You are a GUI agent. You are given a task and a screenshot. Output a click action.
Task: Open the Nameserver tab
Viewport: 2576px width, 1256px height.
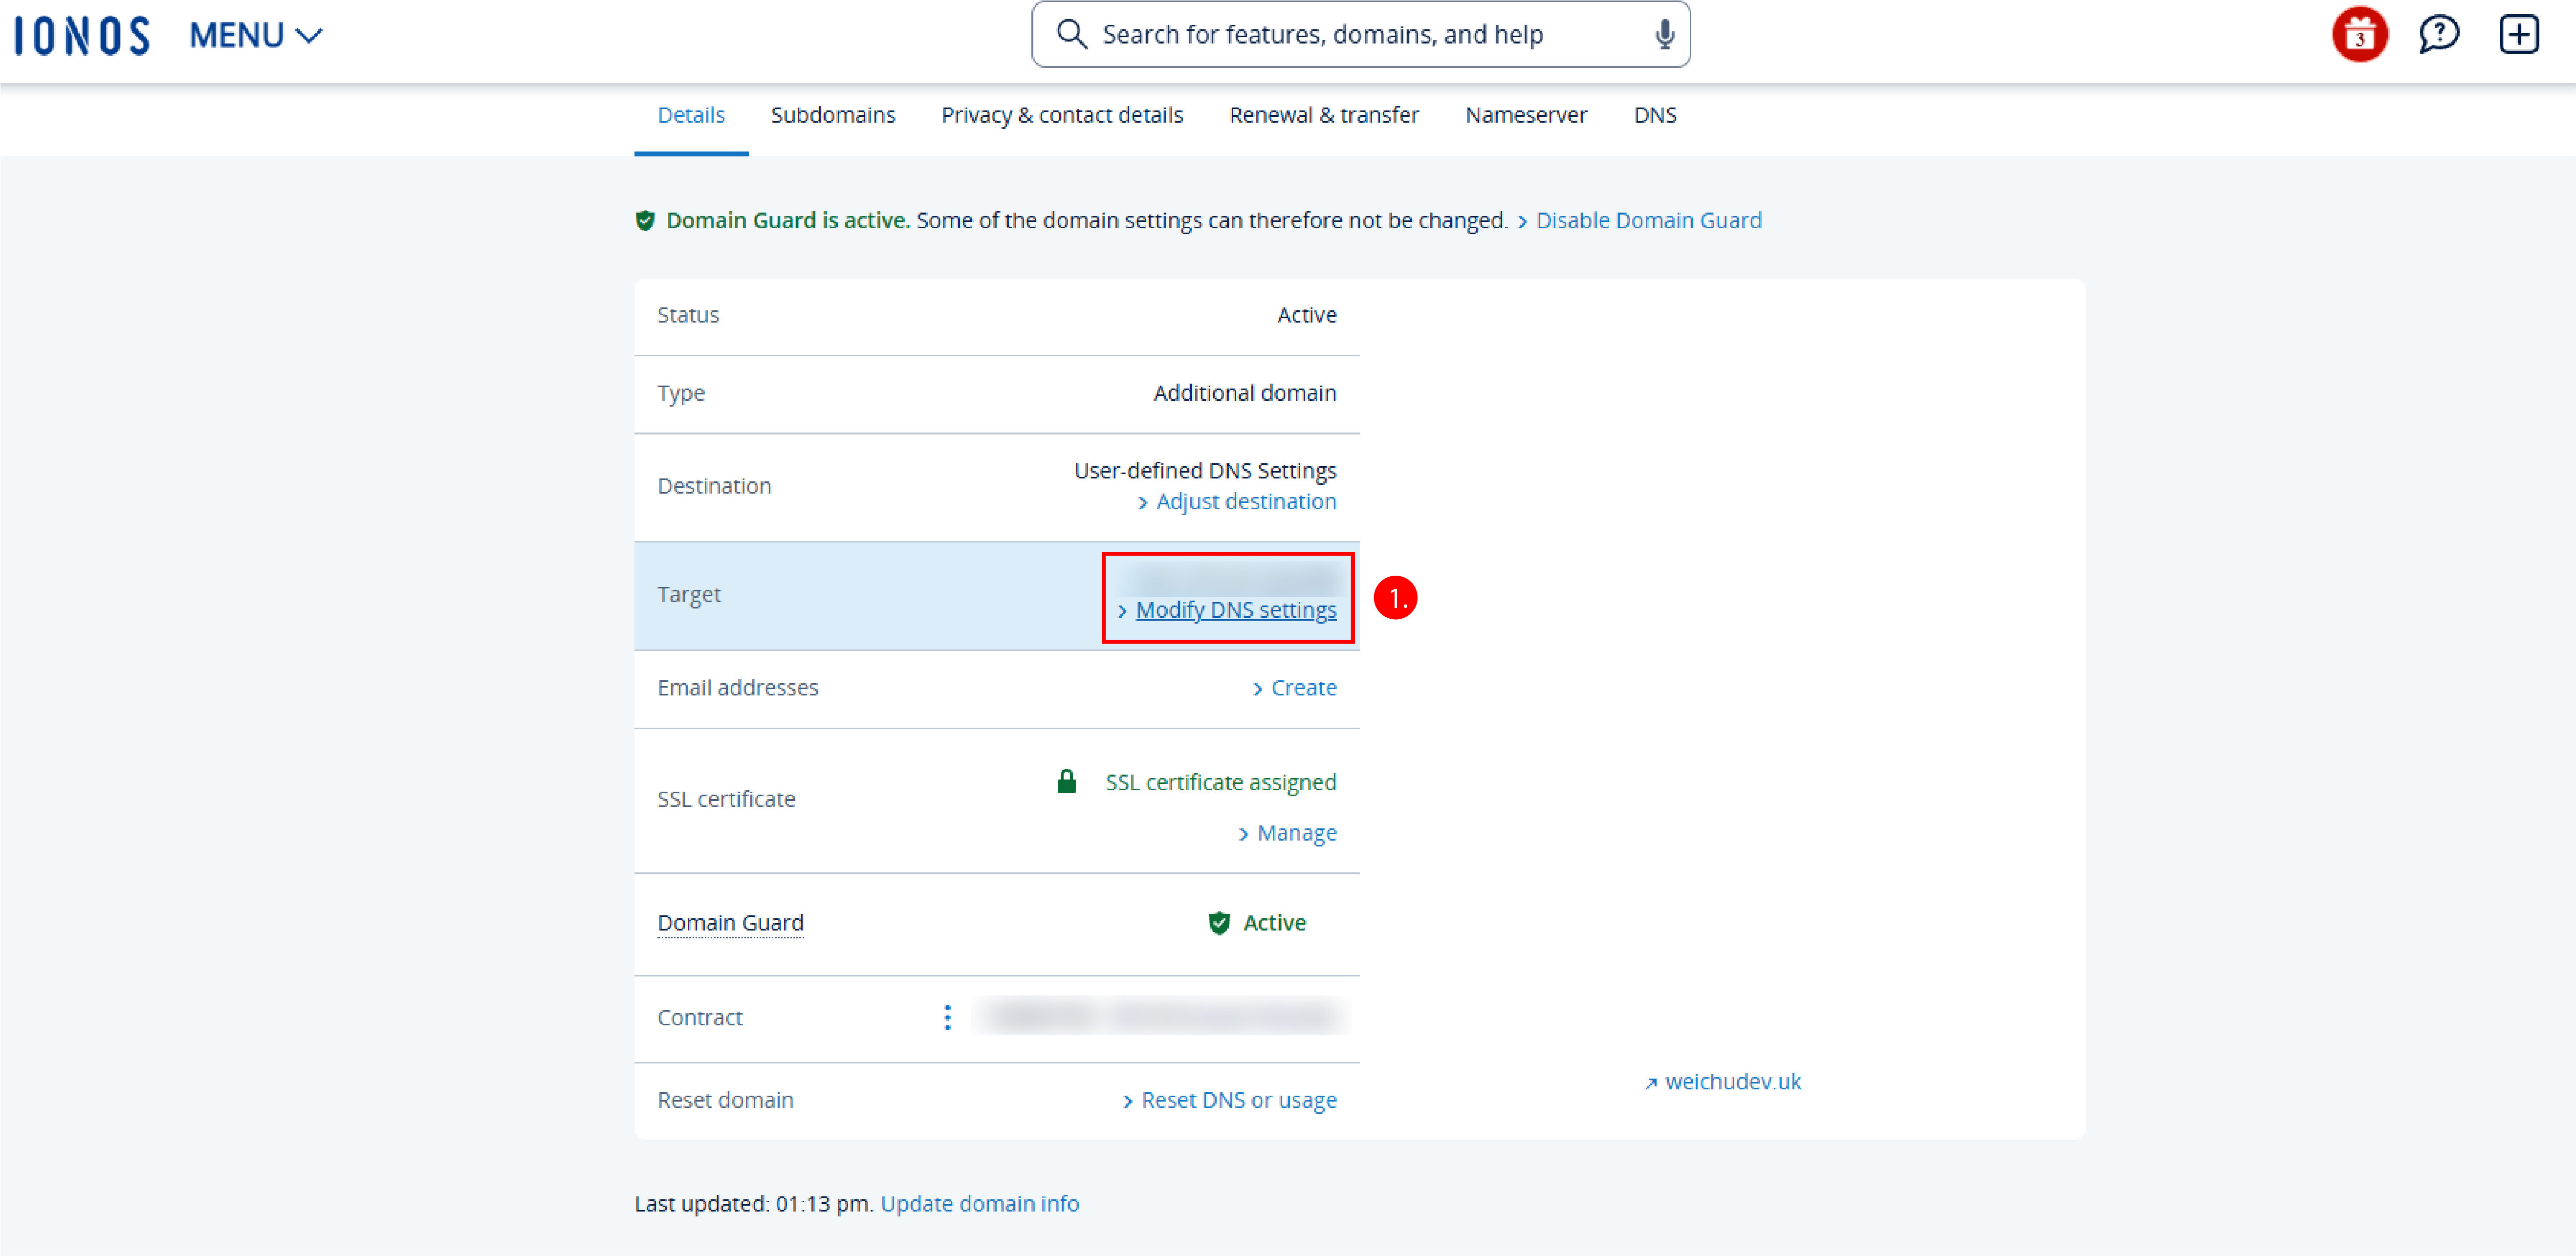pyautogui.click(x=1525, y=115)
